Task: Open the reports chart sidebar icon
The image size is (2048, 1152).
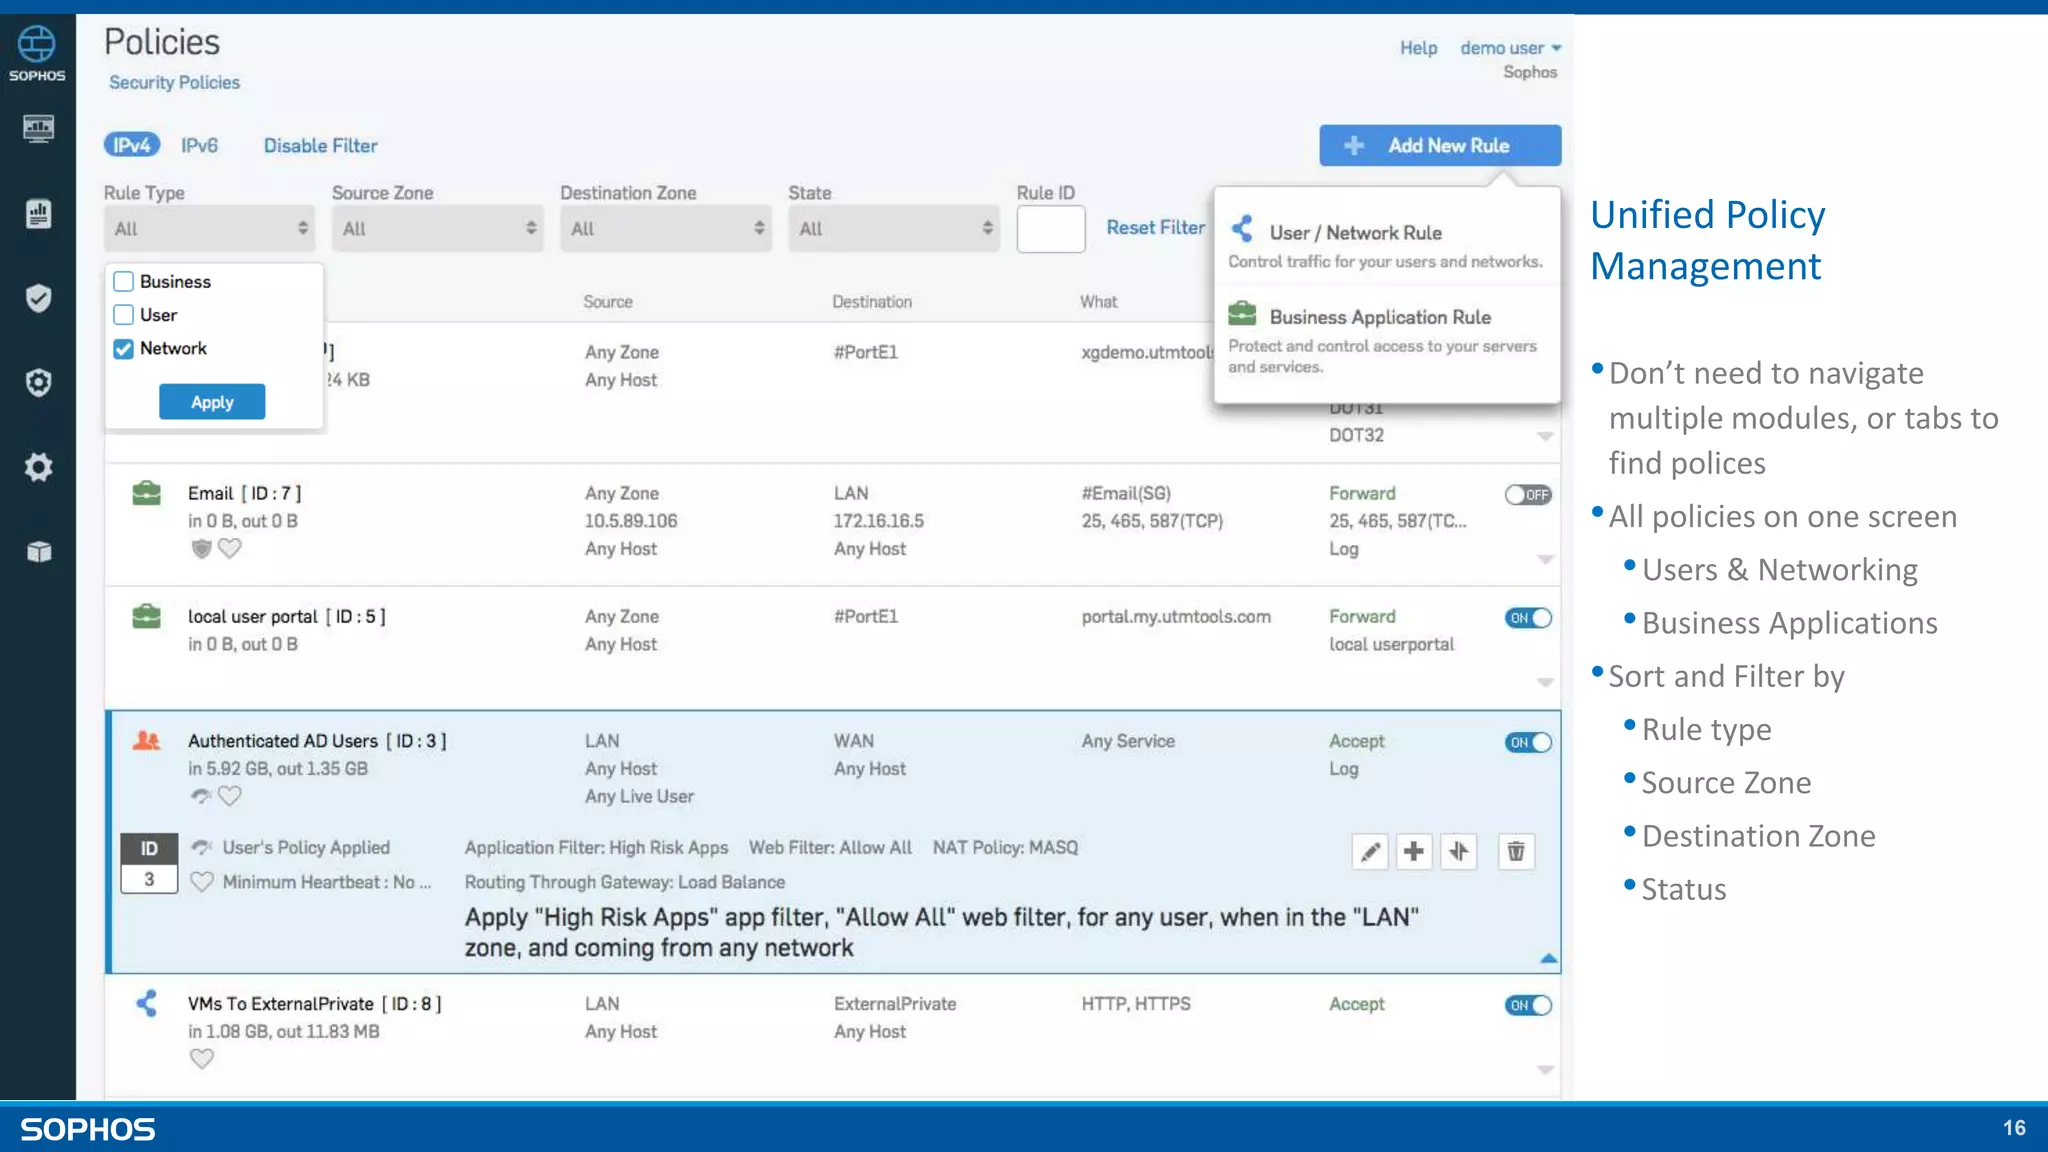Action: point(38,213)
